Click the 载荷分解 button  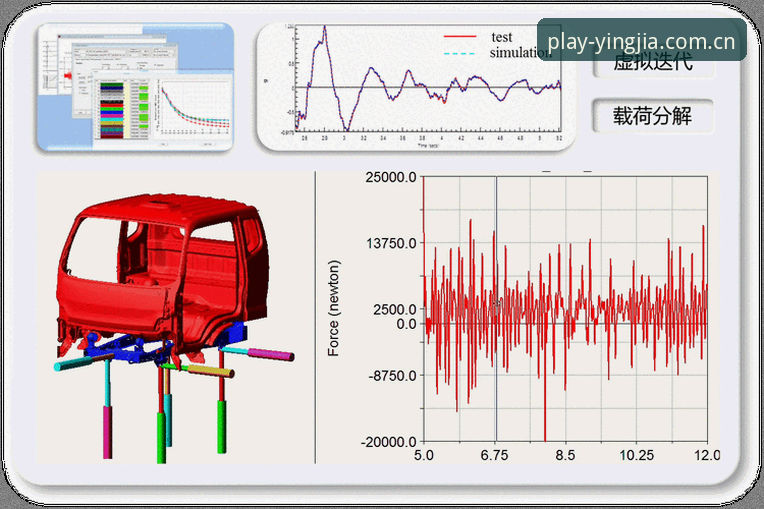coord(653,115)
